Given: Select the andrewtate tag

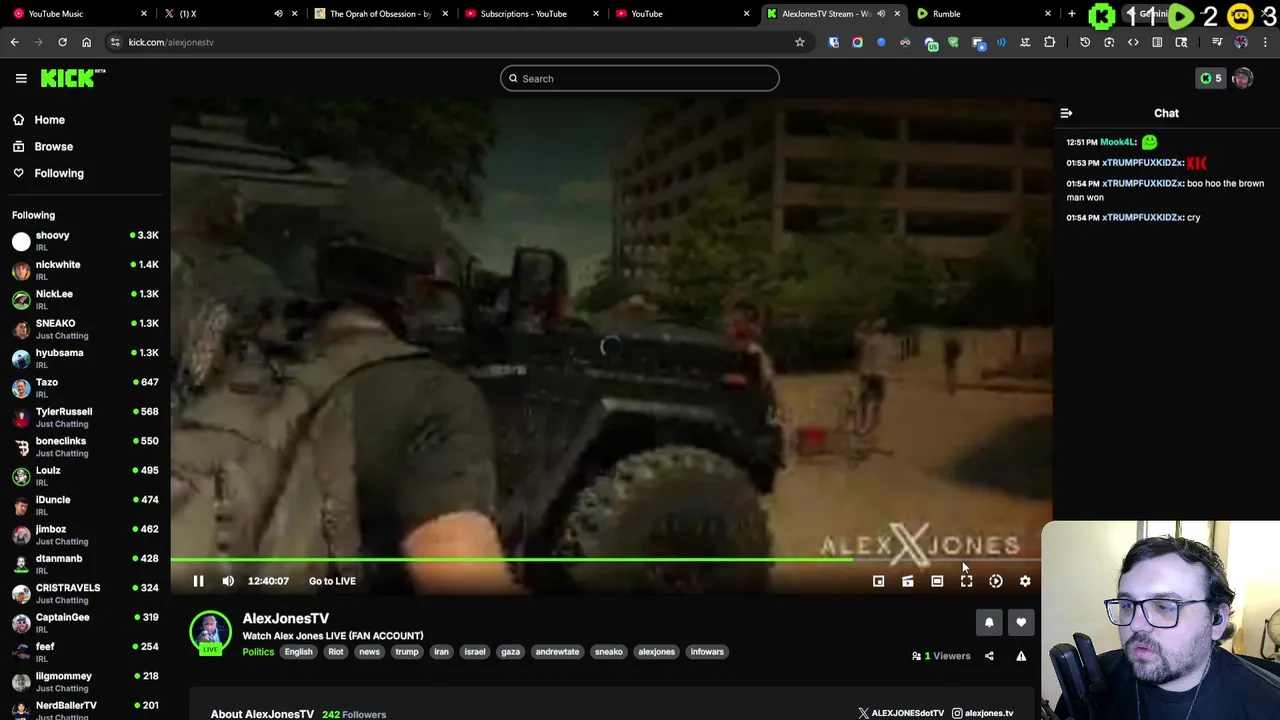Looking at the screenshot, I should [x=557, y=652].
